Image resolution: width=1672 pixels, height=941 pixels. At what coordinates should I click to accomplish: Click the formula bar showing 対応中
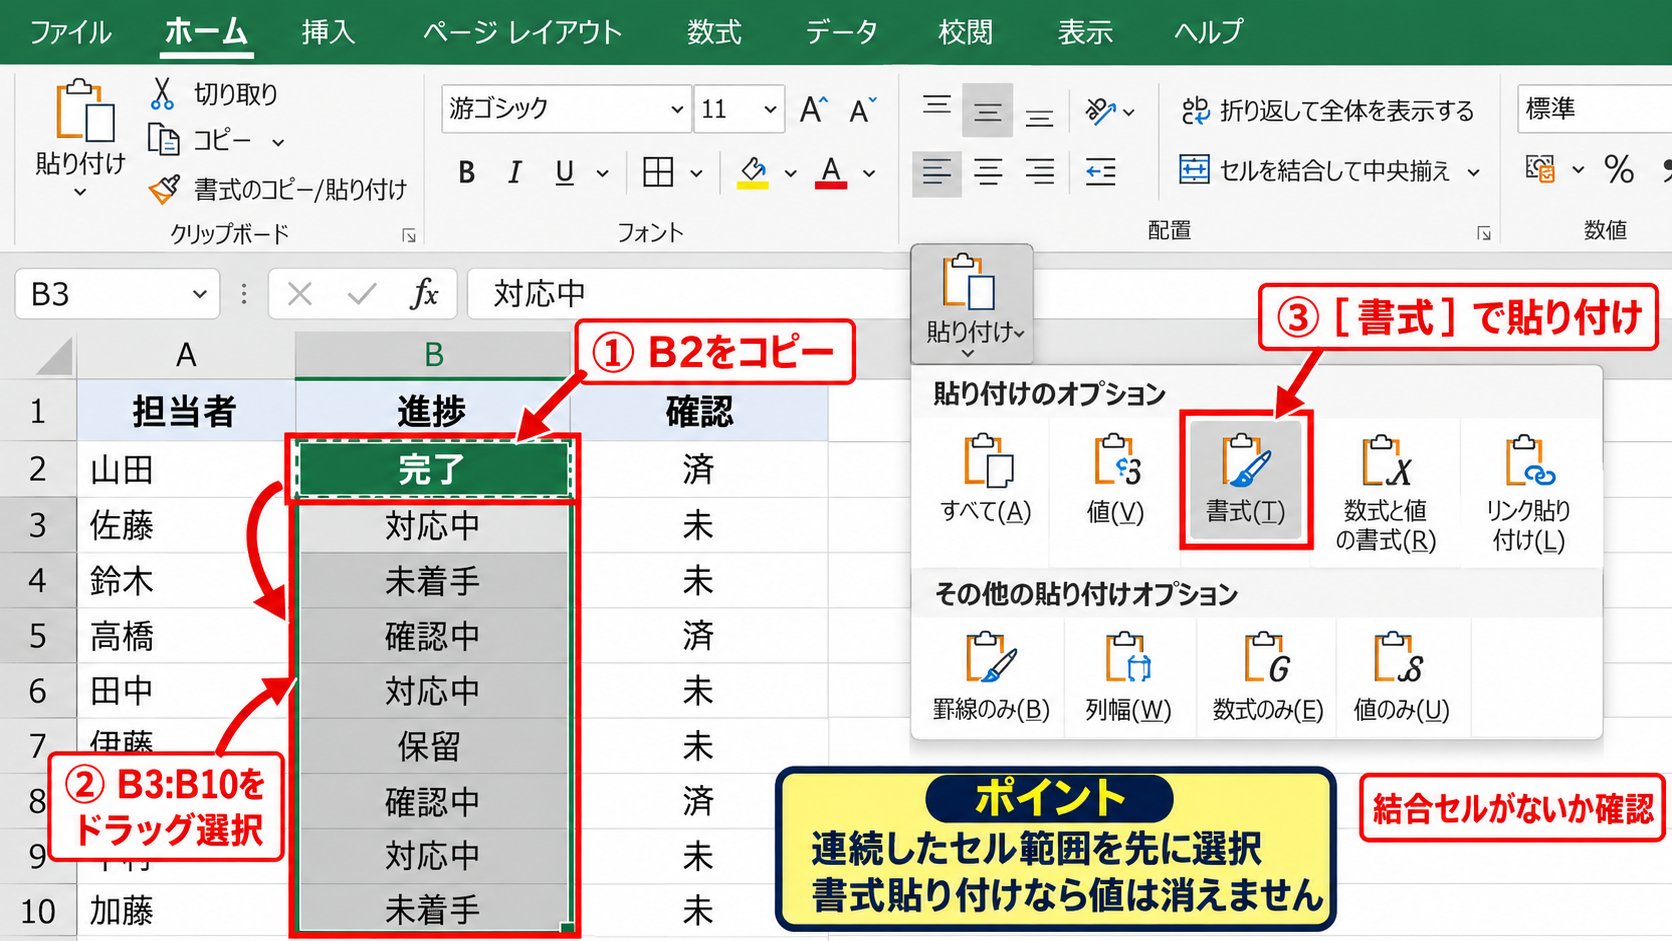coord(688,294)
